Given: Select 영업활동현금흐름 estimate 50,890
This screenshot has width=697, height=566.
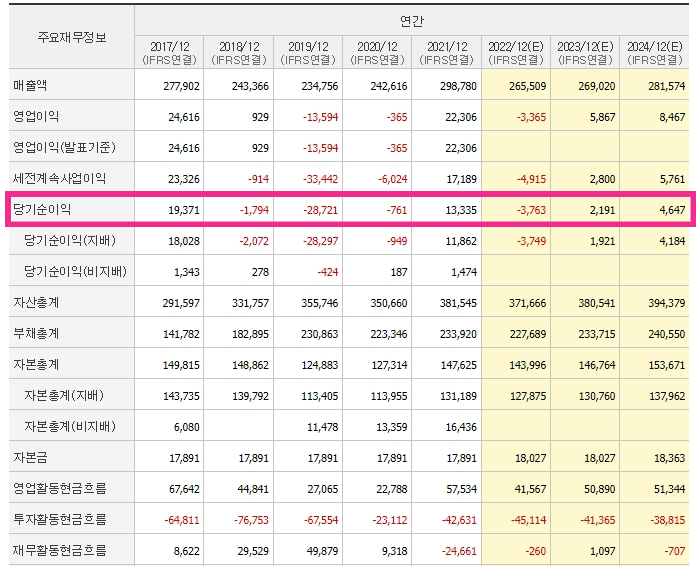Looking at the screenshot, I should point(600,489).
